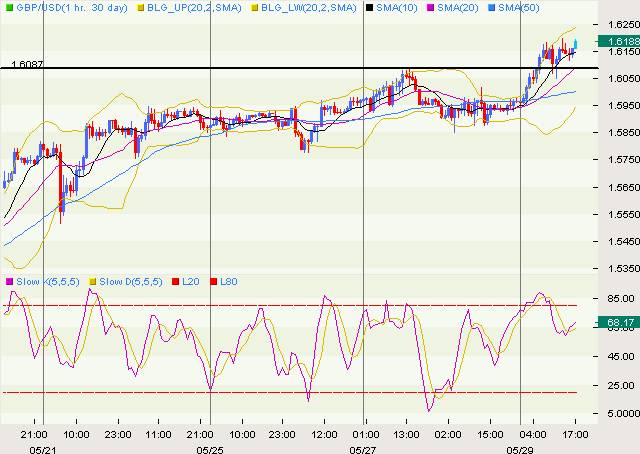This screenshot has height=454, width=640.
Task: Click the 1.6087 resistance line label
Action: pyautogui.click(x=27, y=64)
